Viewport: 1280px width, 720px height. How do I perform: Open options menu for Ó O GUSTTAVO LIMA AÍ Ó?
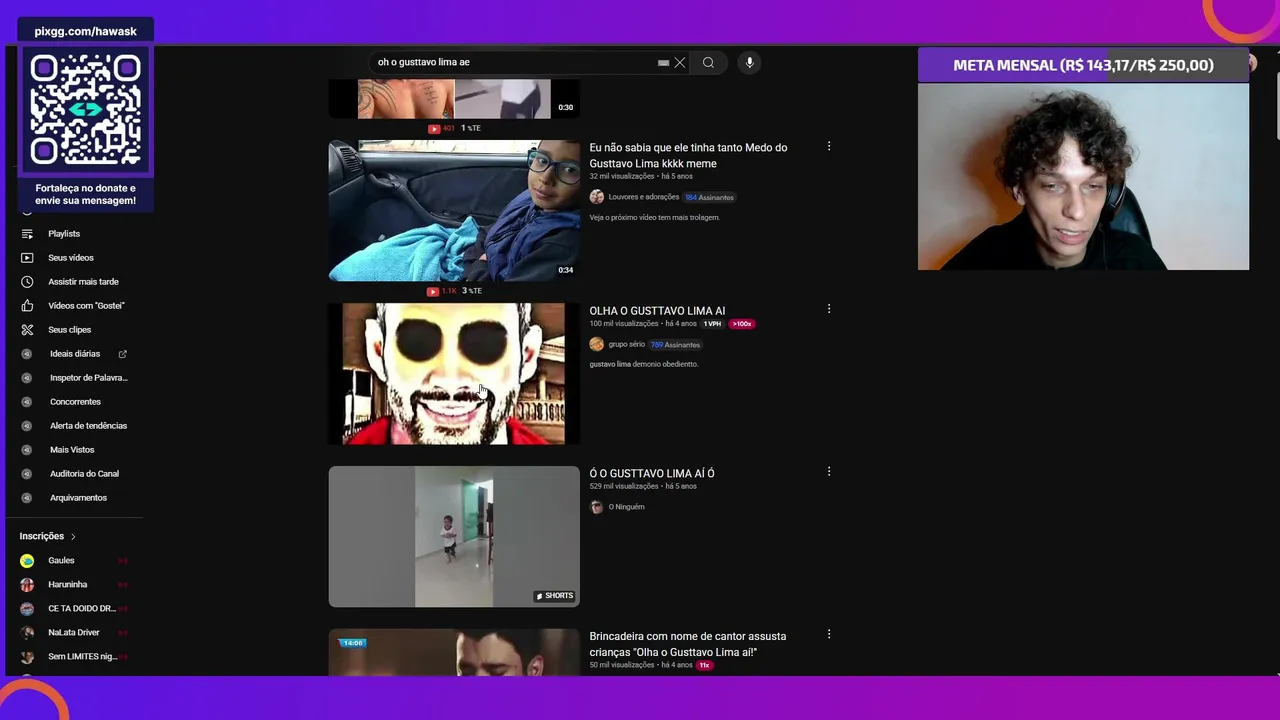829,471
